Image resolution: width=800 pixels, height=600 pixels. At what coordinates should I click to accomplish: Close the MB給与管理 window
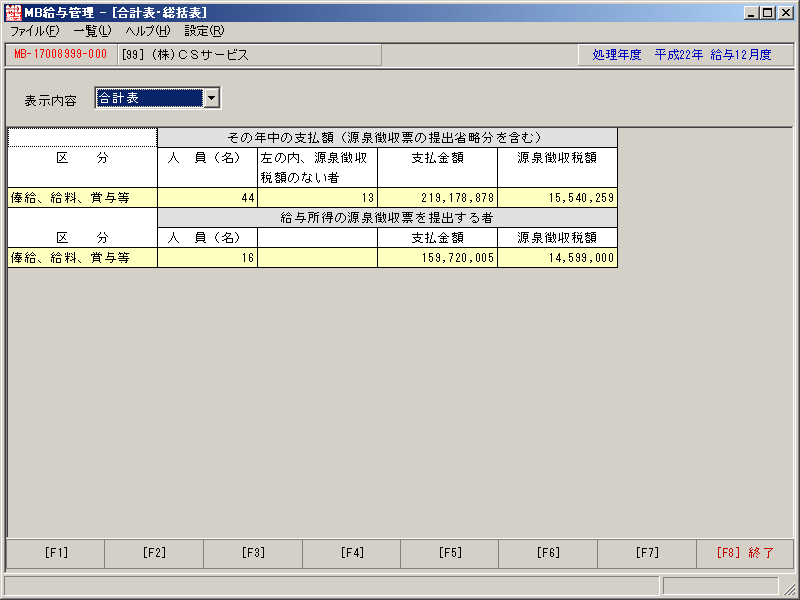[786, 13]
